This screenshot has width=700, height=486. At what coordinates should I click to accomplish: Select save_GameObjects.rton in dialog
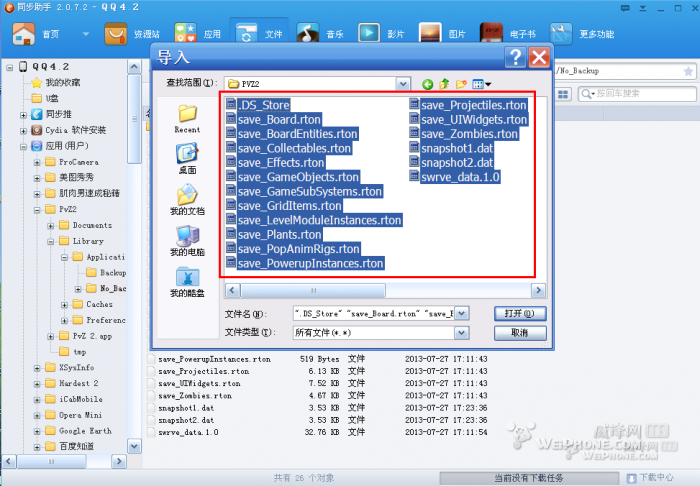[x=293, y=177]
